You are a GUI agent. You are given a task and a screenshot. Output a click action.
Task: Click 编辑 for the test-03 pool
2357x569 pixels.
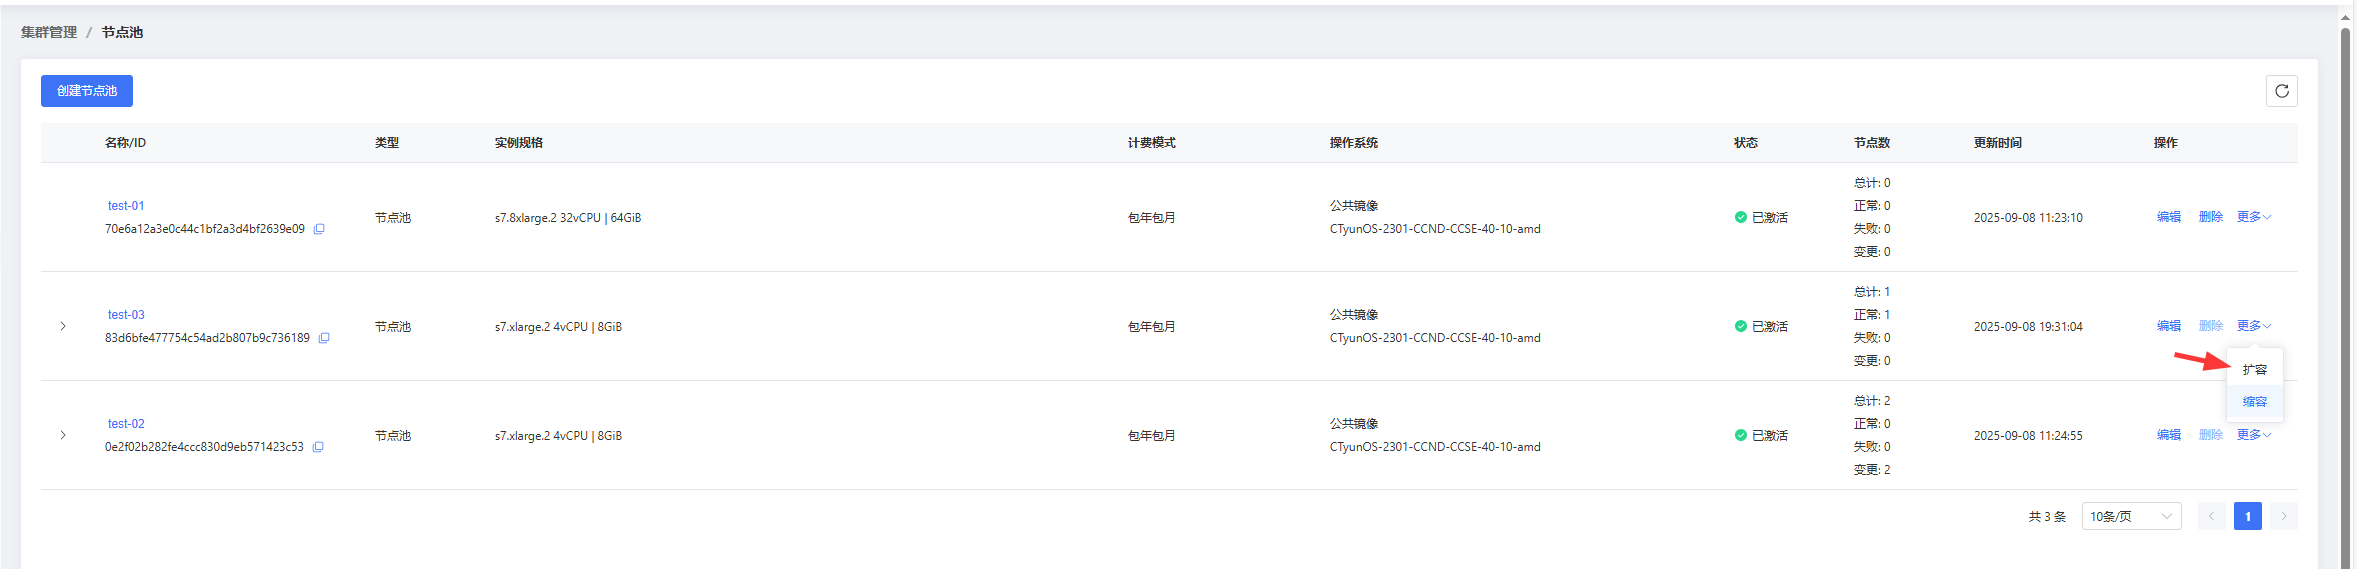[x=2168, y=326]
